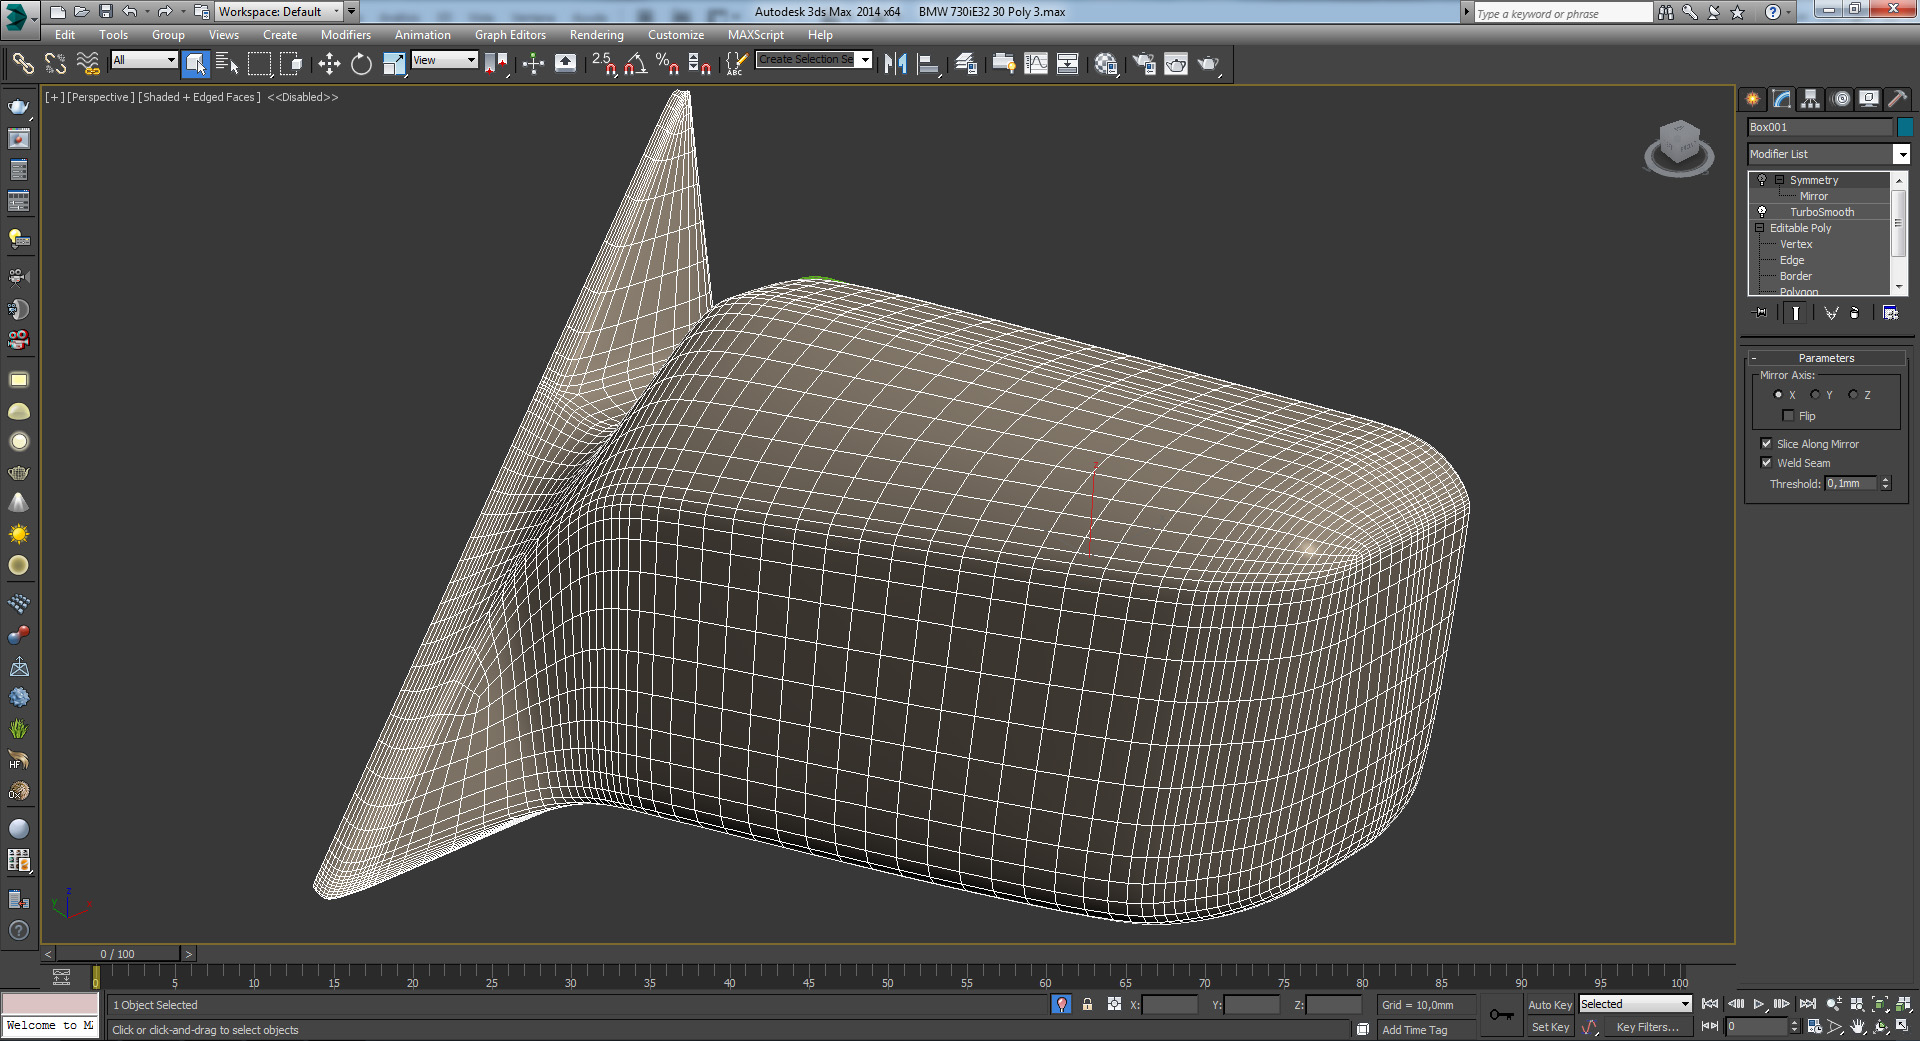Activate the Select and Rotate tool
The width and height of the screenshot is (1920, 1041).
point(361,64)
